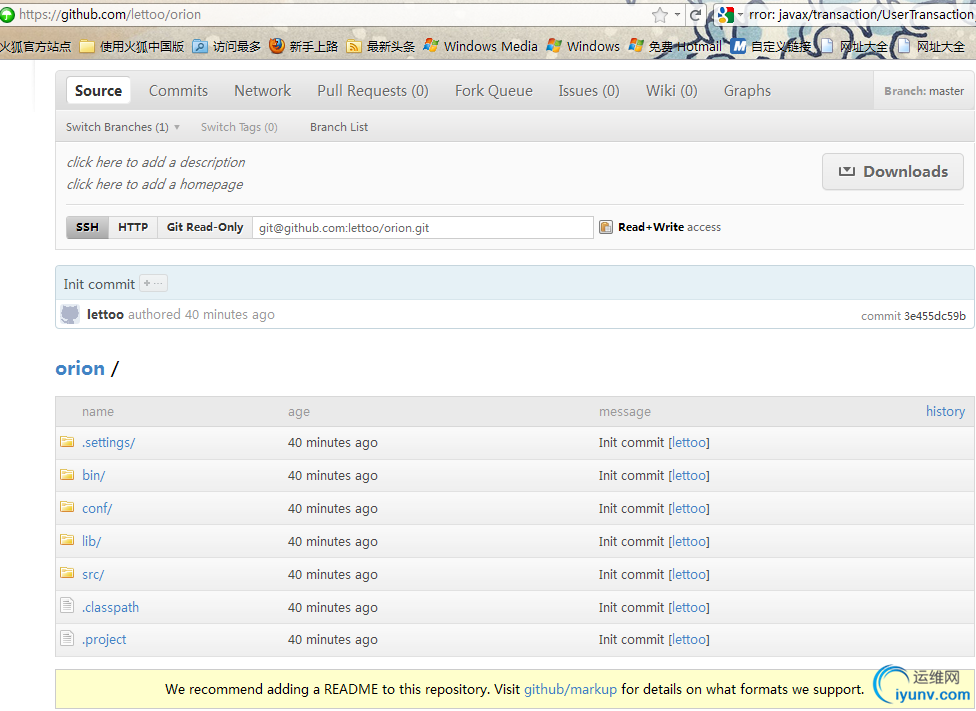Click the green site identity icon

pos(7,15)
